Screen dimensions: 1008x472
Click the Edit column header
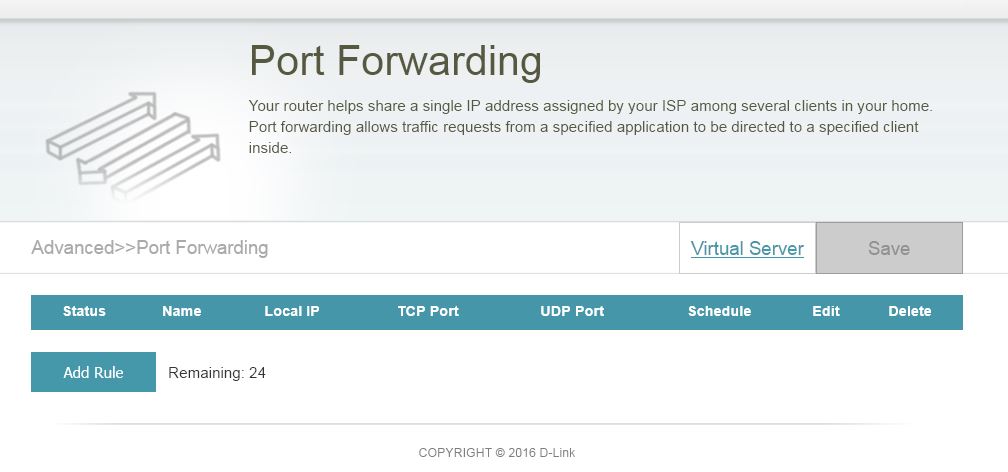tap(826, 311)
